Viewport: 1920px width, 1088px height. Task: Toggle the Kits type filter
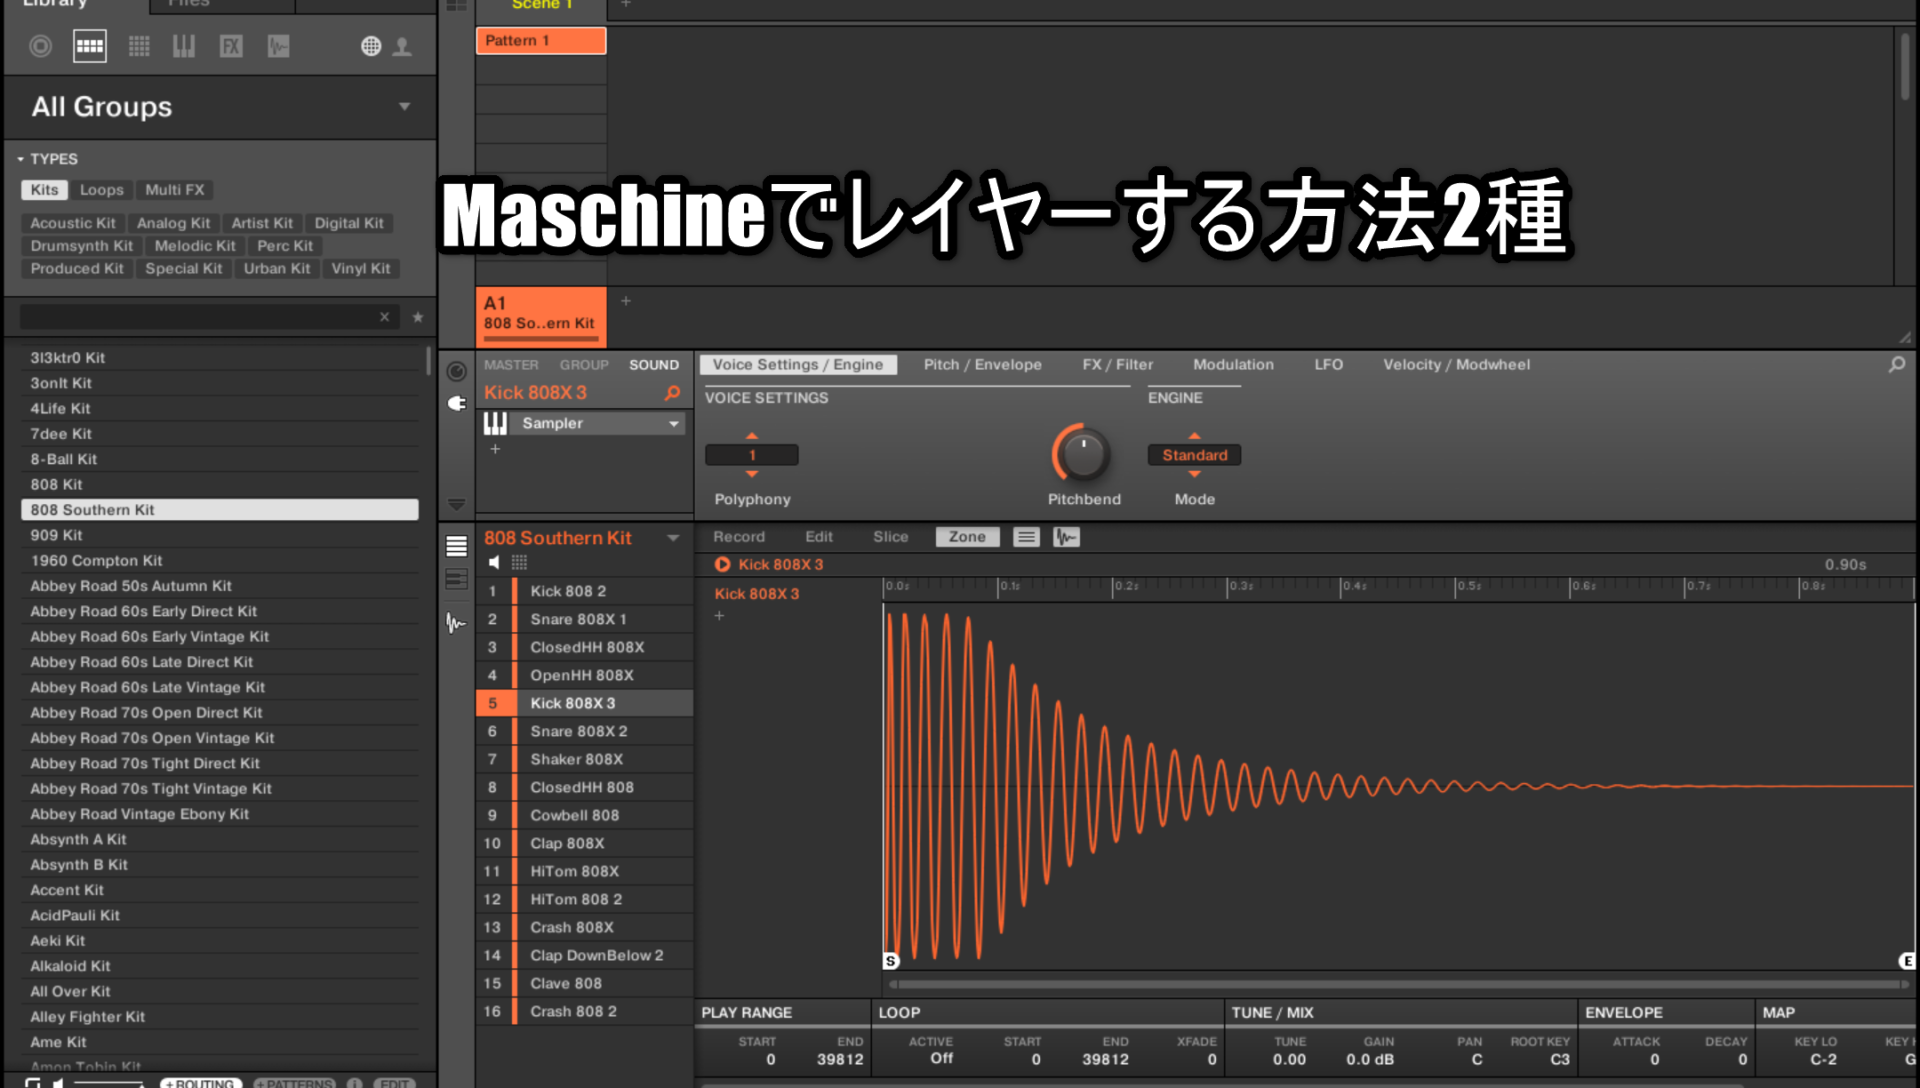tap(44, 190)
